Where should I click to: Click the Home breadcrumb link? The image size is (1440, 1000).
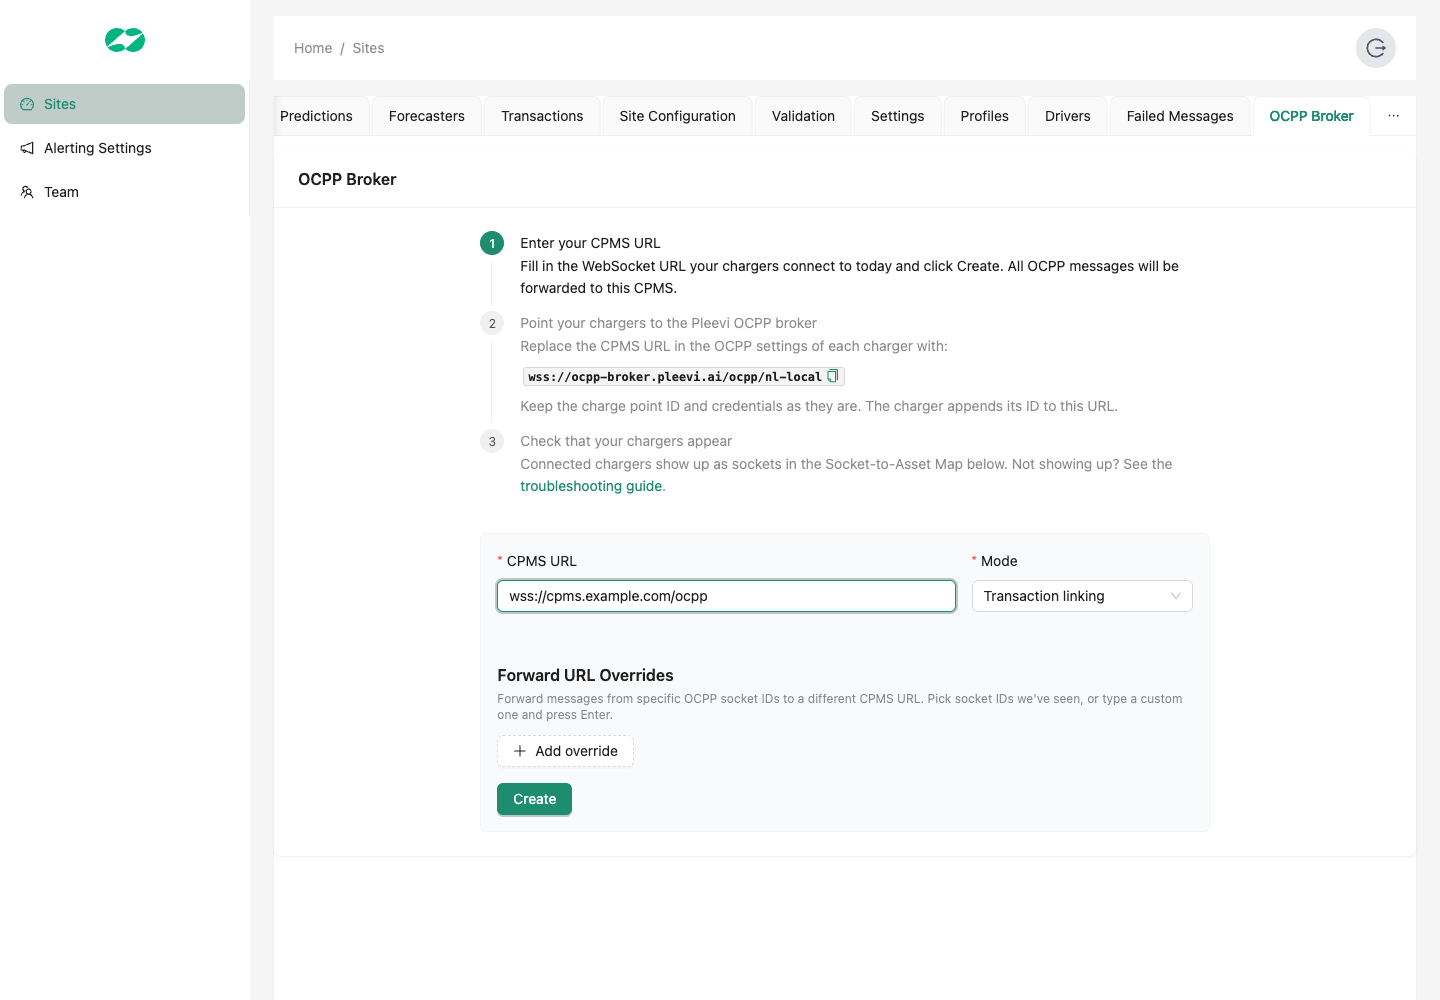click(313, 48)
